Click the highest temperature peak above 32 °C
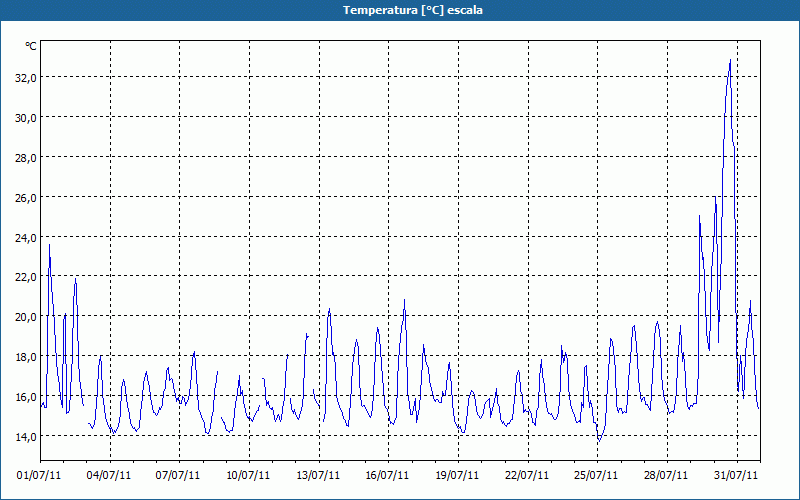The image size is (800, 500). click(730, 61)
